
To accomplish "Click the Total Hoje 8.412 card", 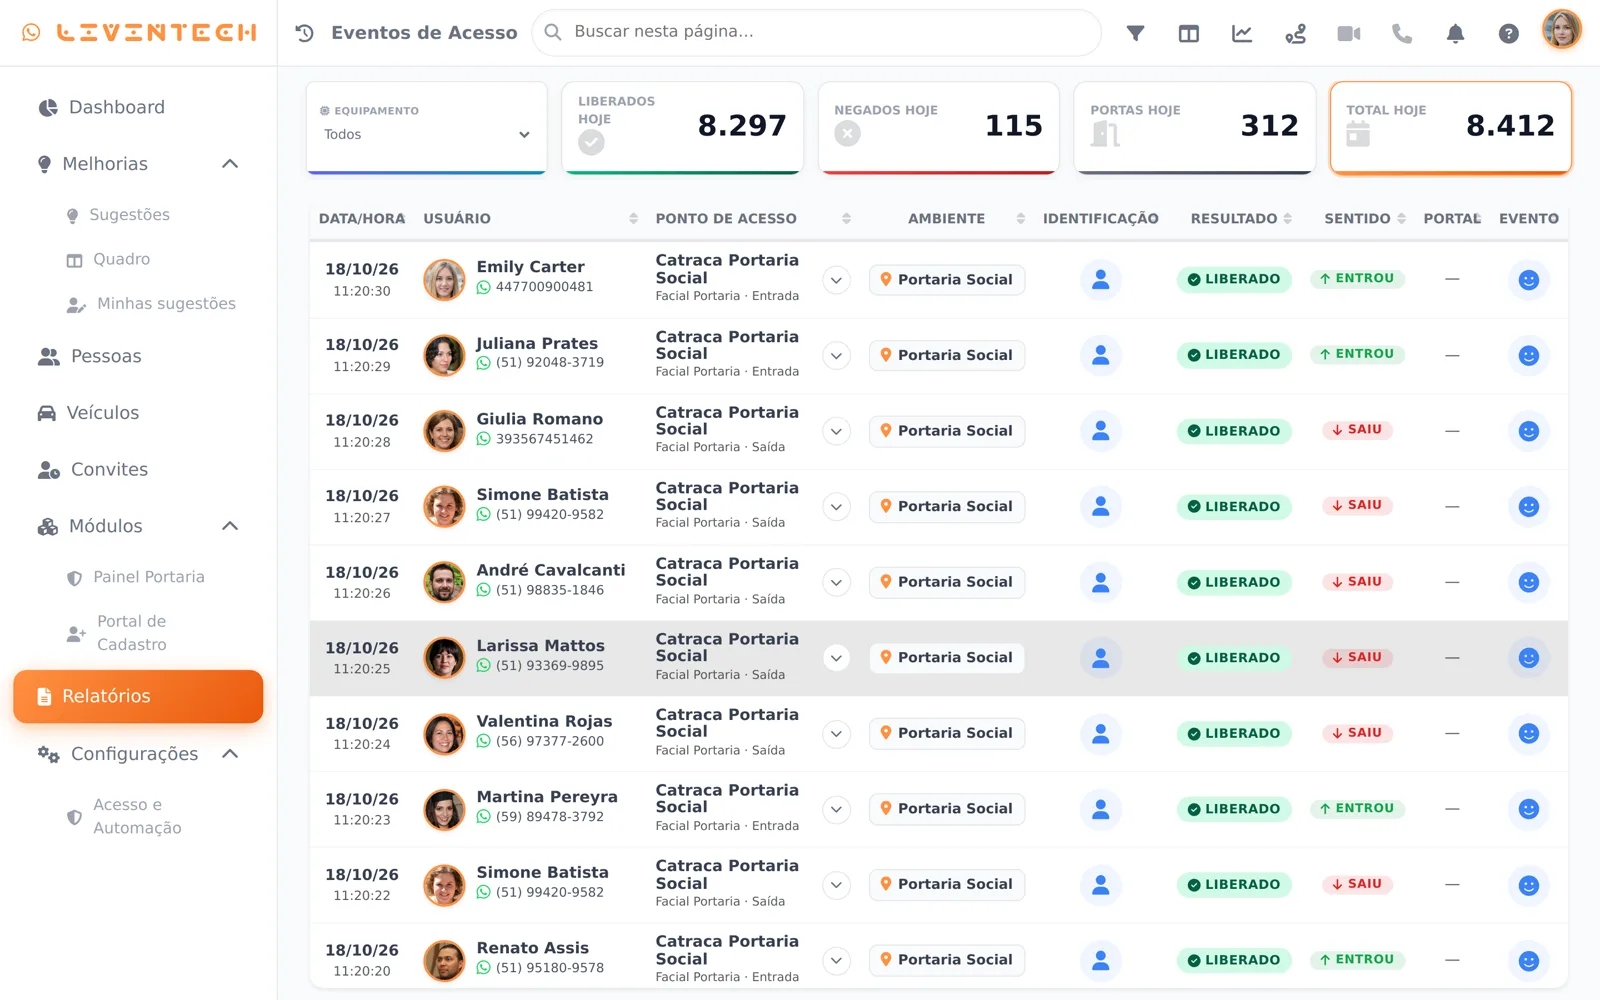I will pyautogui.click(x=1450, y=127).
